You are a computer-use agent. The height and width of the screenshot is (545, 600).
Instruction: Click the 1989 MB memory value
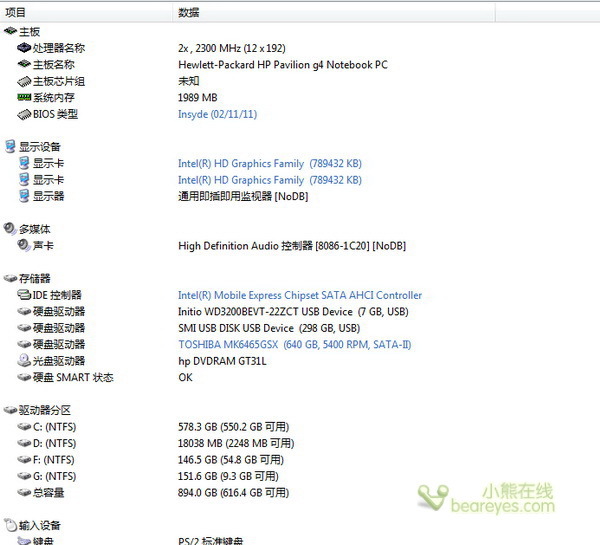point(197,98)
